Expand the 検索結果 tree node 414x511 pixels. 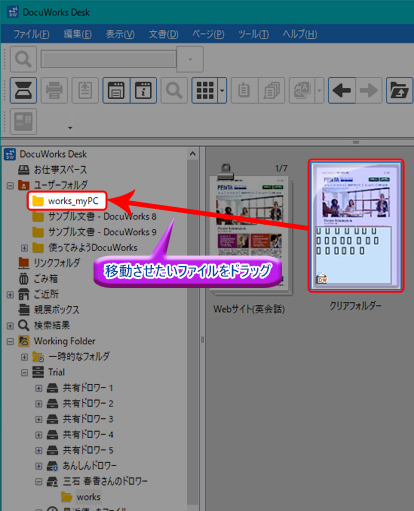tap(10, 326)
